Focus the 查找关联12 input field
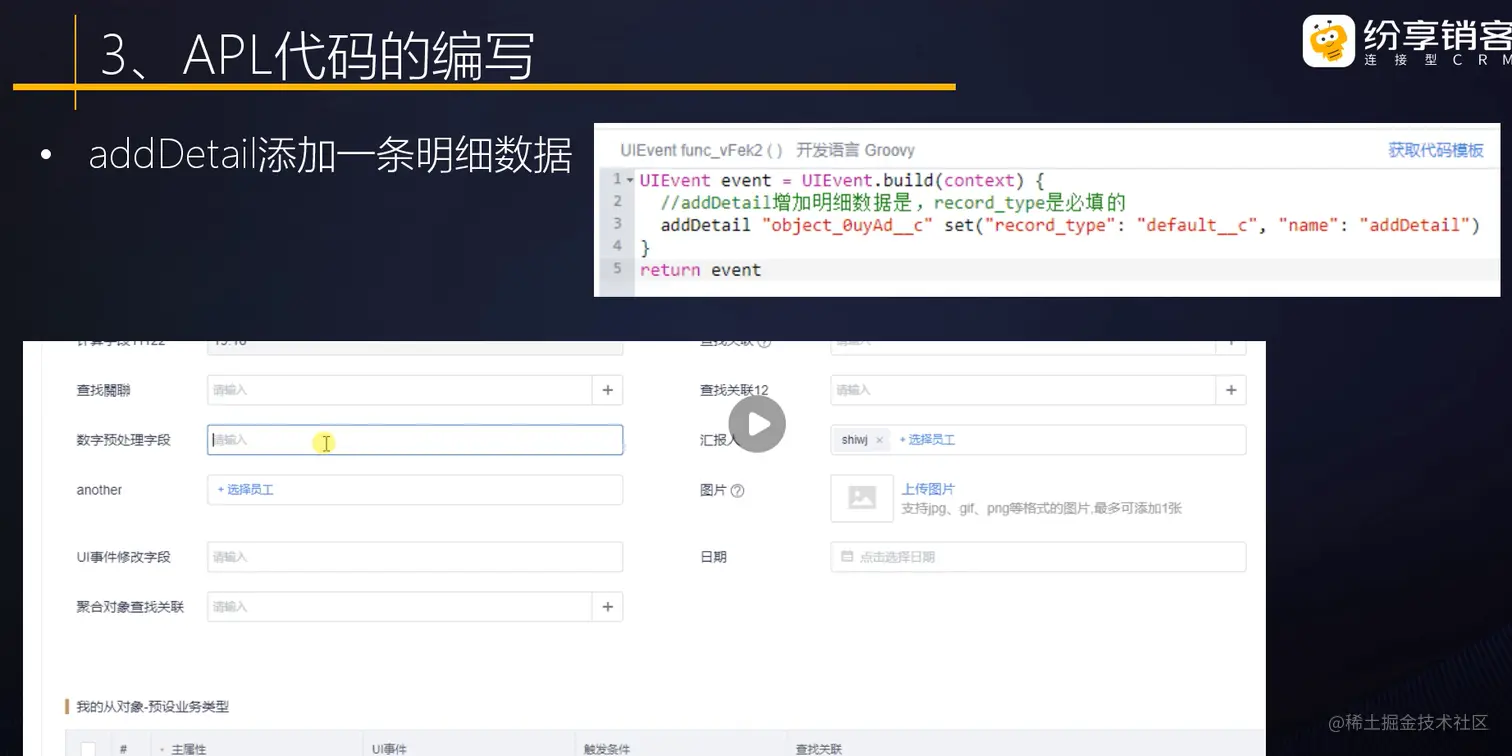Viewport: 1512px width, 756px height. [1023, 390]
